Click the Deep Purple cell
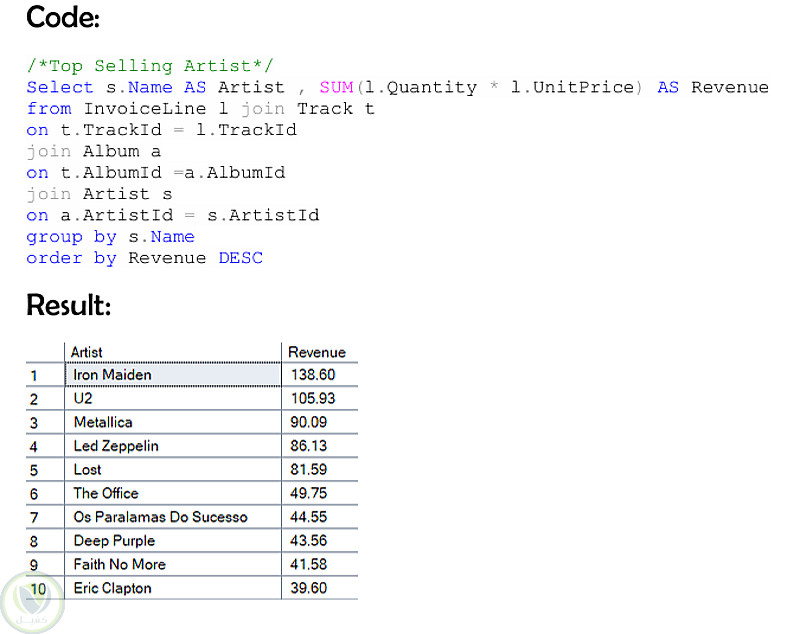Viewport: 800px width, 634px height. pos(173,541)
